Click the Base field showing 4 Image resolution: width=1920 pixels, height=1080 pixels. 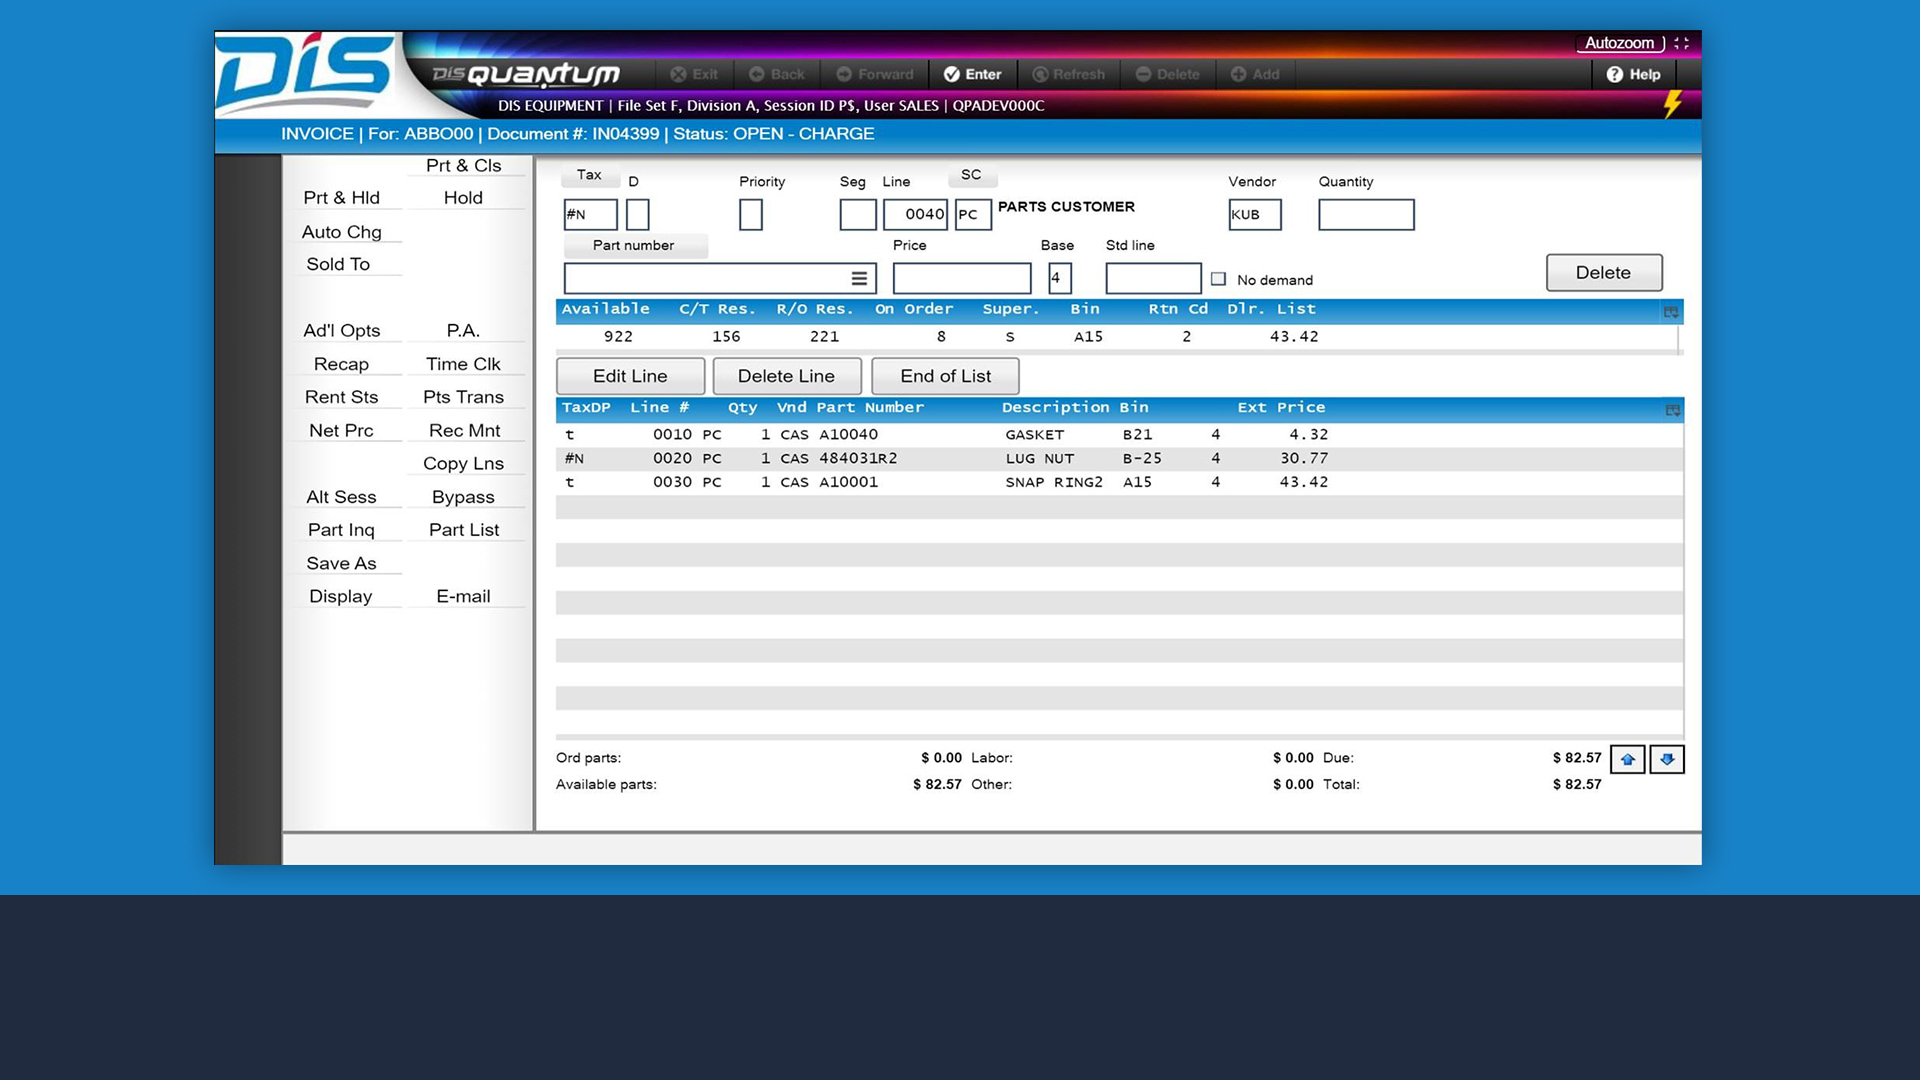point(1060,278)
